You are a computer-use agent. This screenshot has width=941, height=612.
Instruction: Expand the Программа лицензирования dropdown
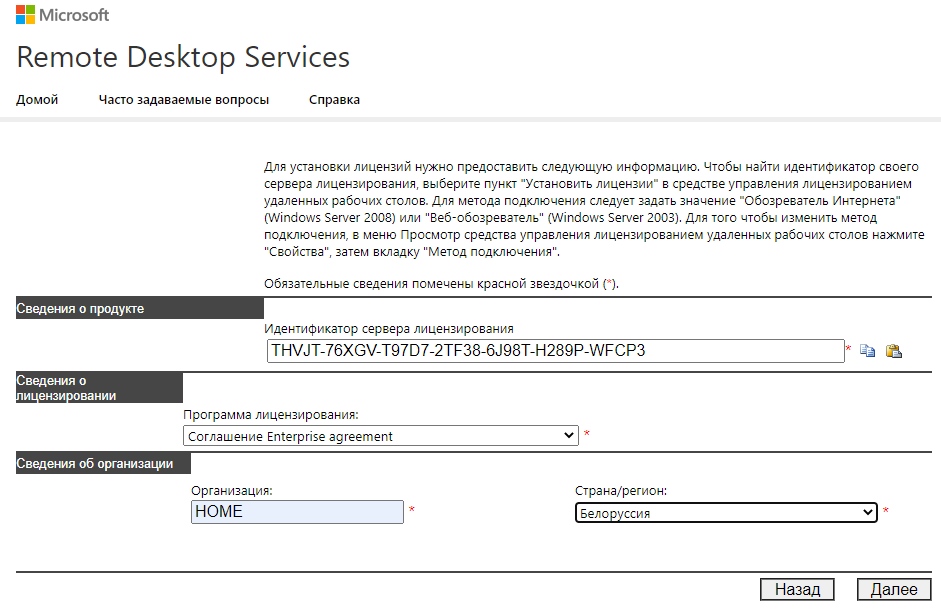point(569,436)
